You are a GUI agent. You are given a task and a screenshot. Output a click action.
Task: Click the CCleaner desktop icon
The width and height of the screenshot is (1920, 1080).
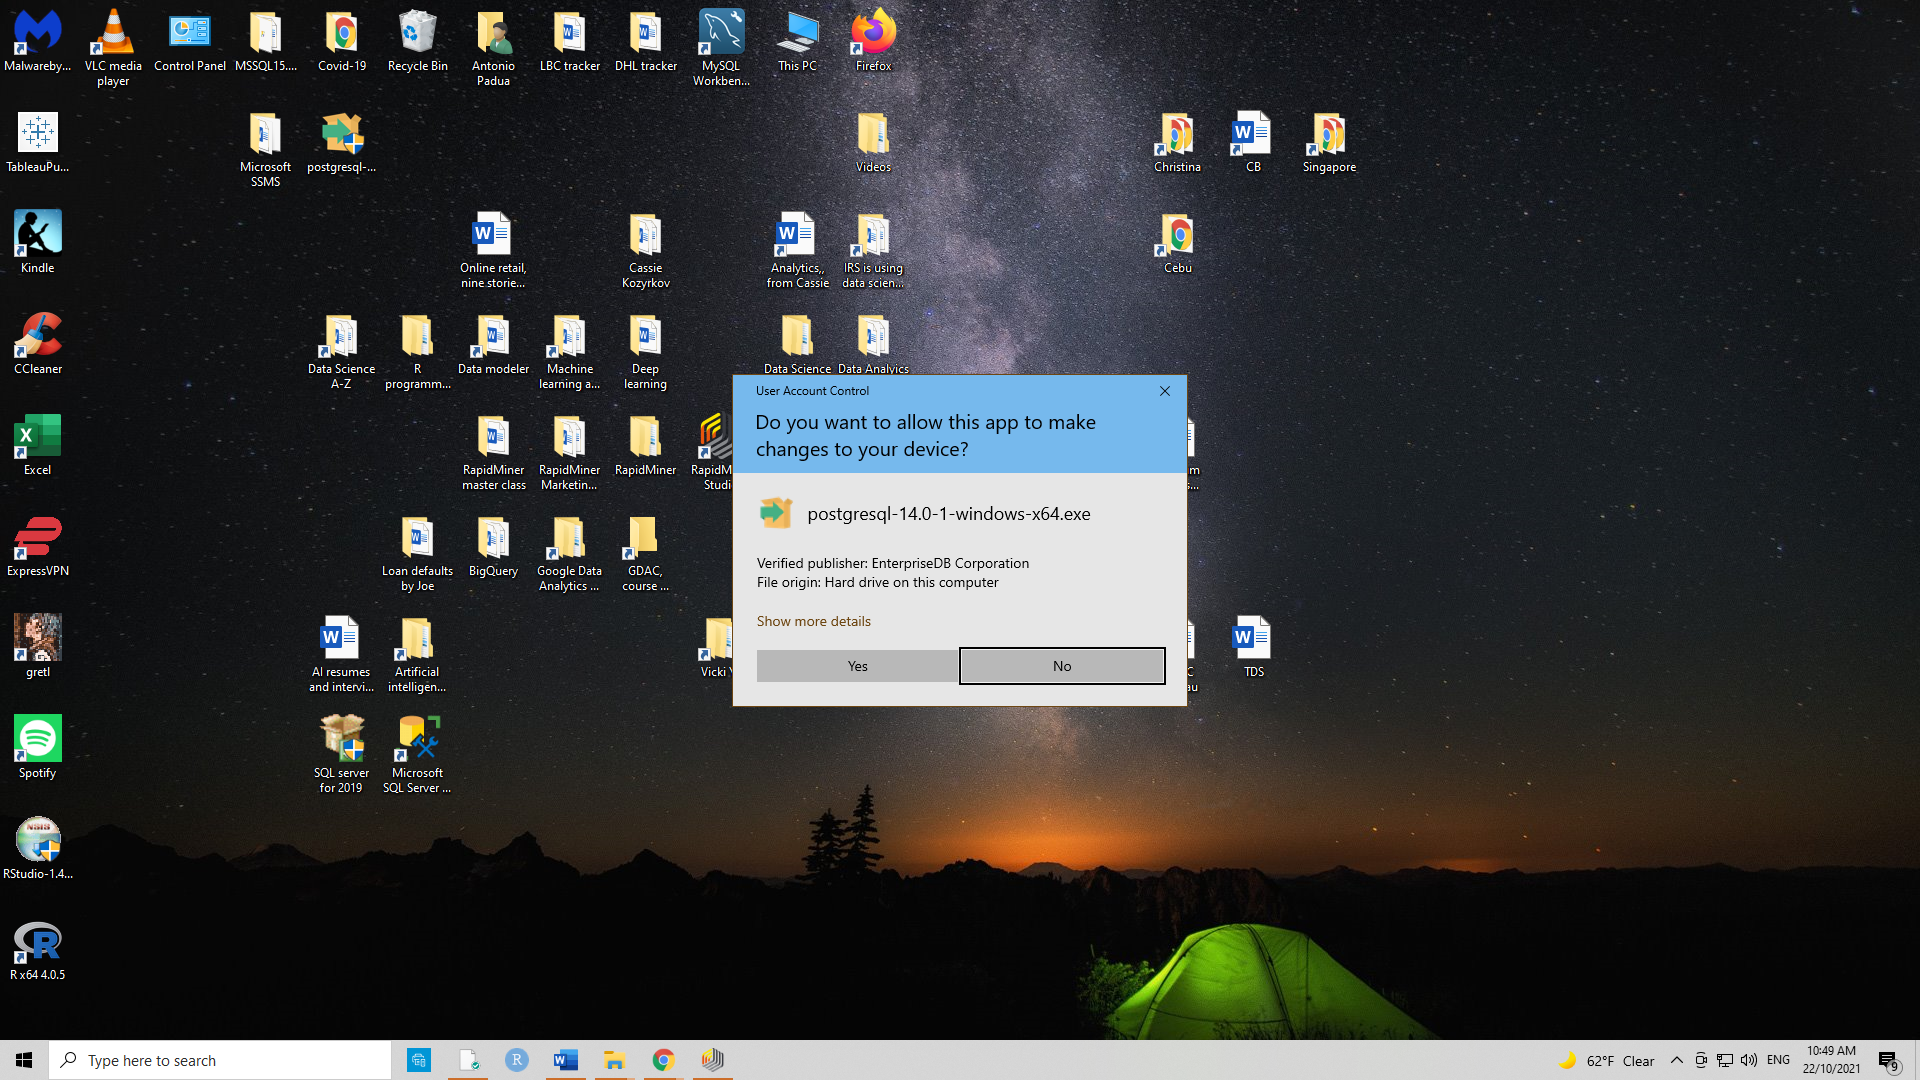coord(37,338)
